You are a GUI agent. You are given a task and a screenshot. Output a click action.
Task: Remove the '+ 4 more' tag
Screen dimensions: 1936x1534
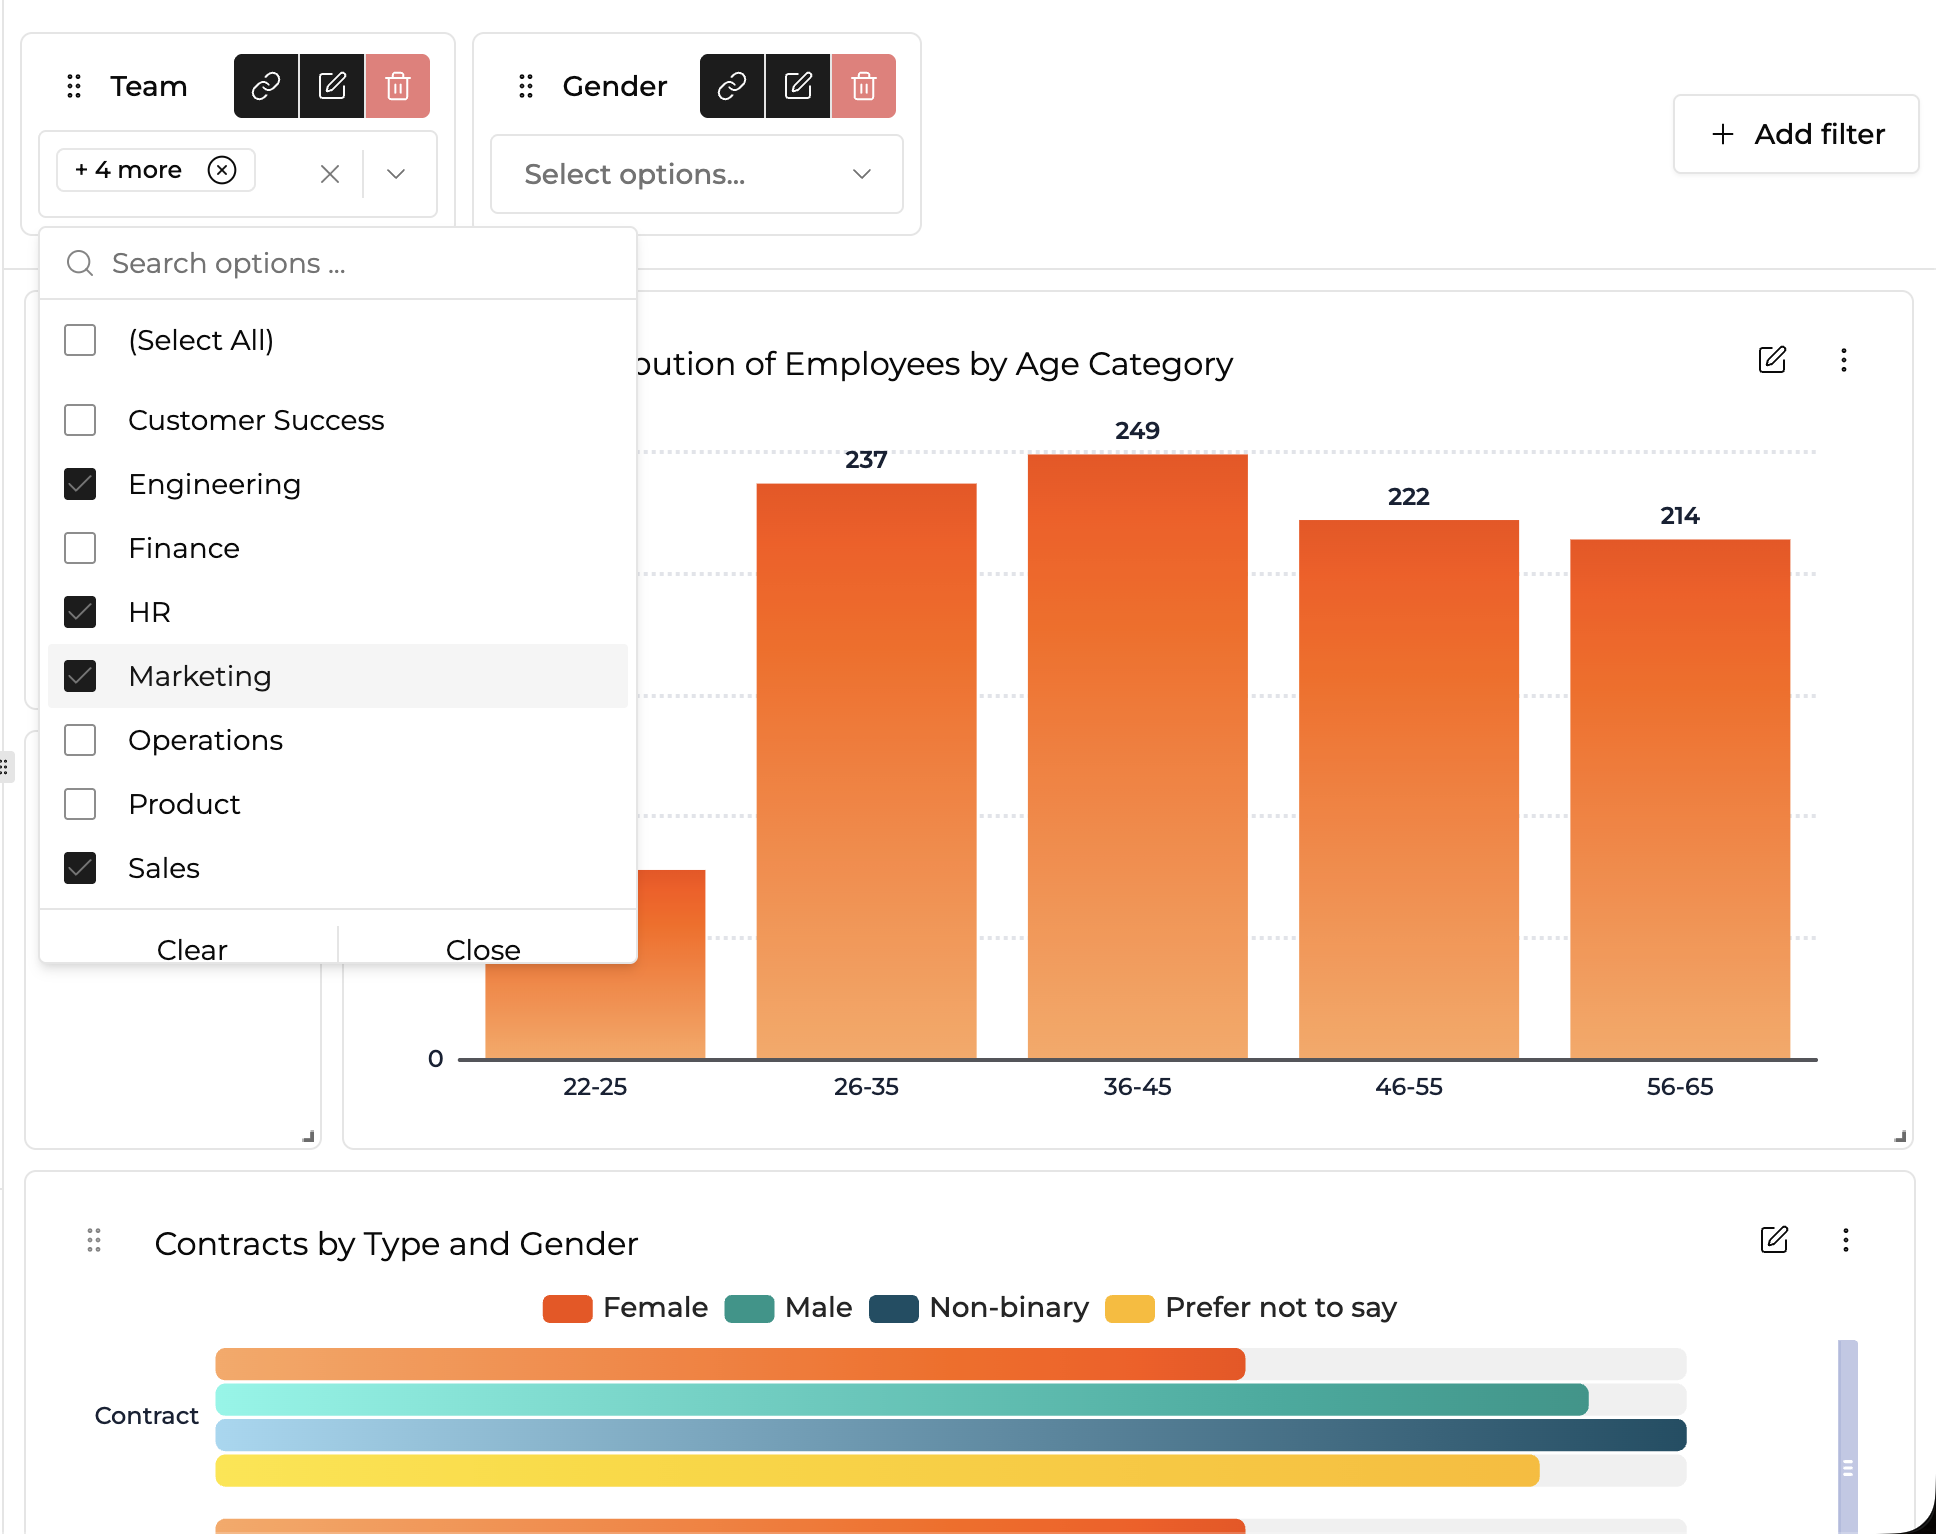pyautogui.click(x=222, y=170)
